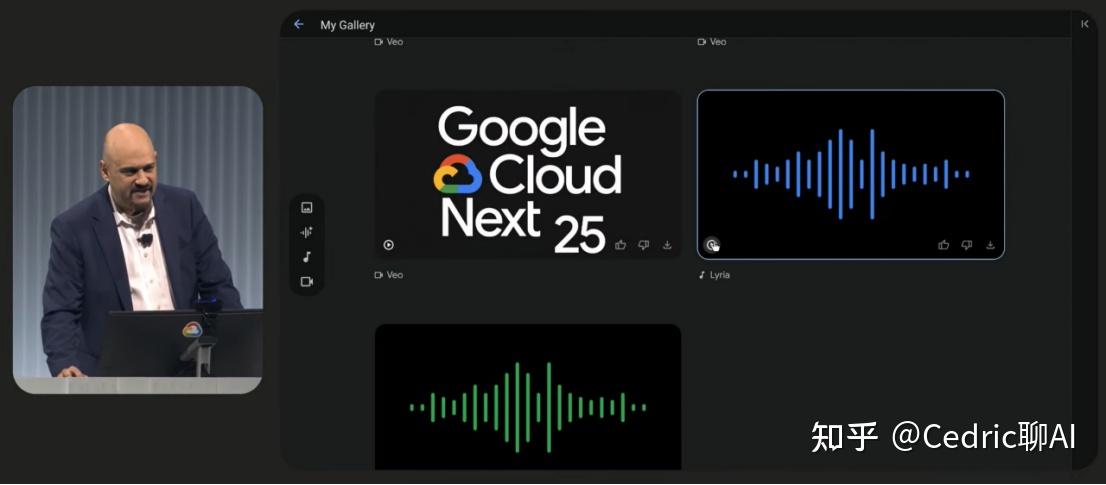Click the Lyria label under blue waveform
This screenshot has width=1106, height=485.
(714, 275)
